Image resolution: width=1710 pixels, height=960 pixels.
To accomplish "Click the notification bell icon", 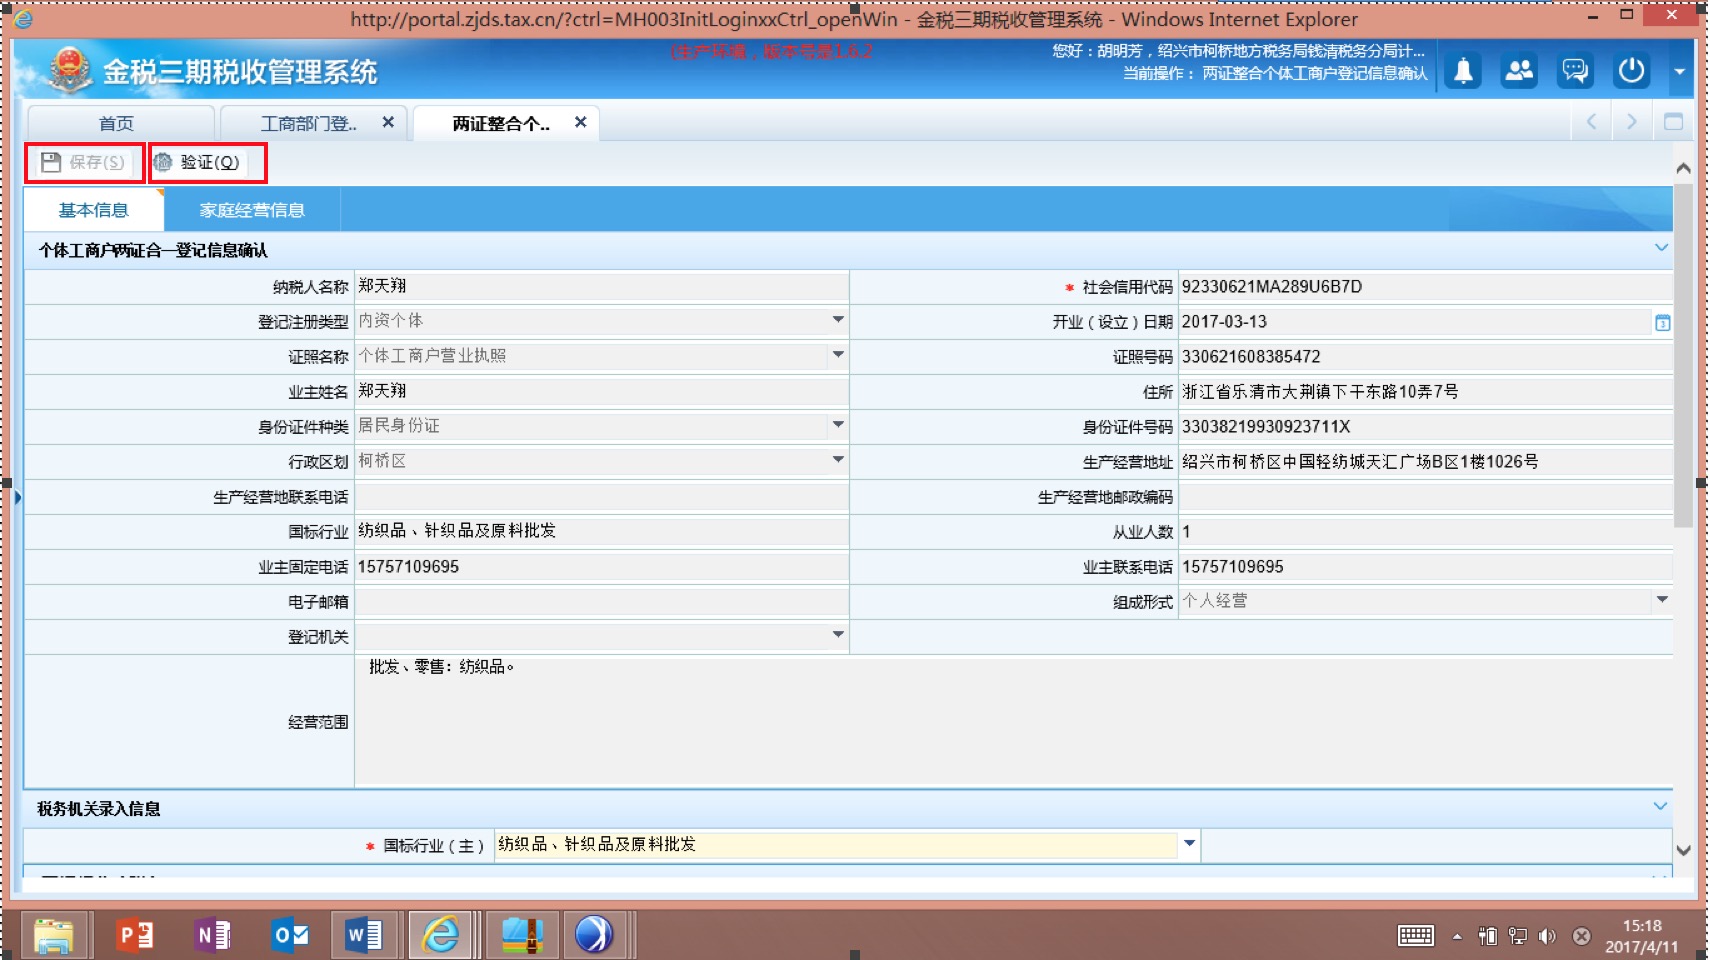I will 1463,71.
